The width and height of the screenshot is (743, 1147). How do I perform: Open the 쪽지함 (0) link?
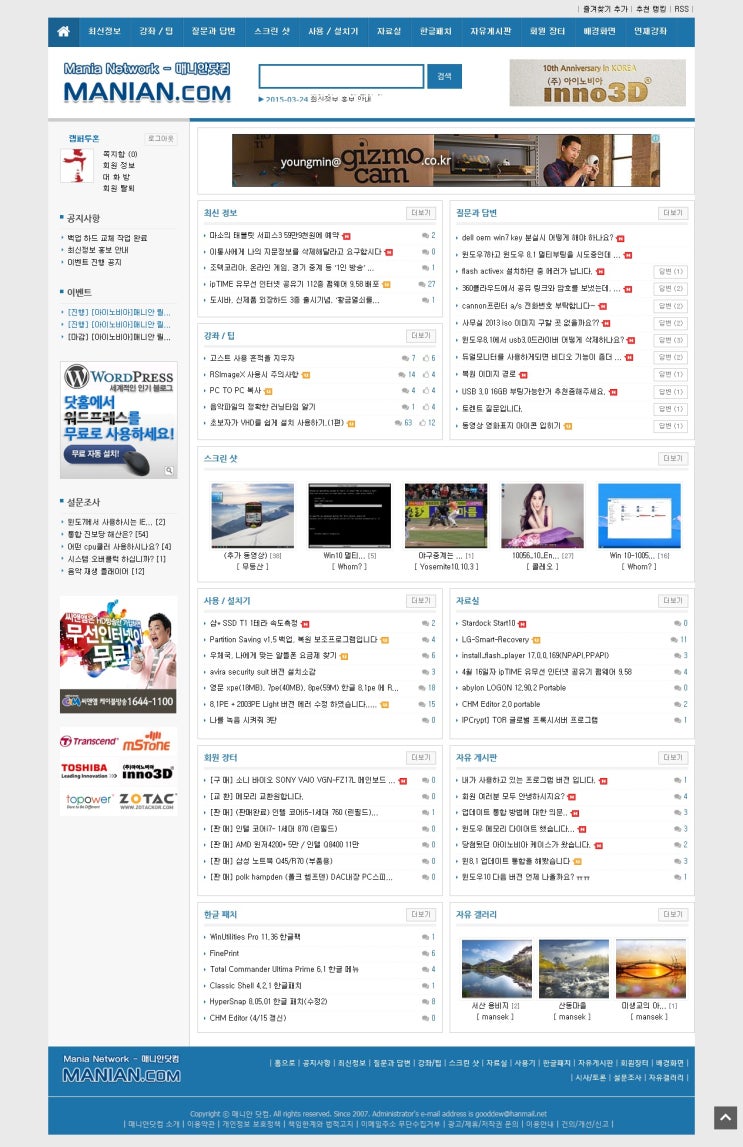click(x=120, y=154)
